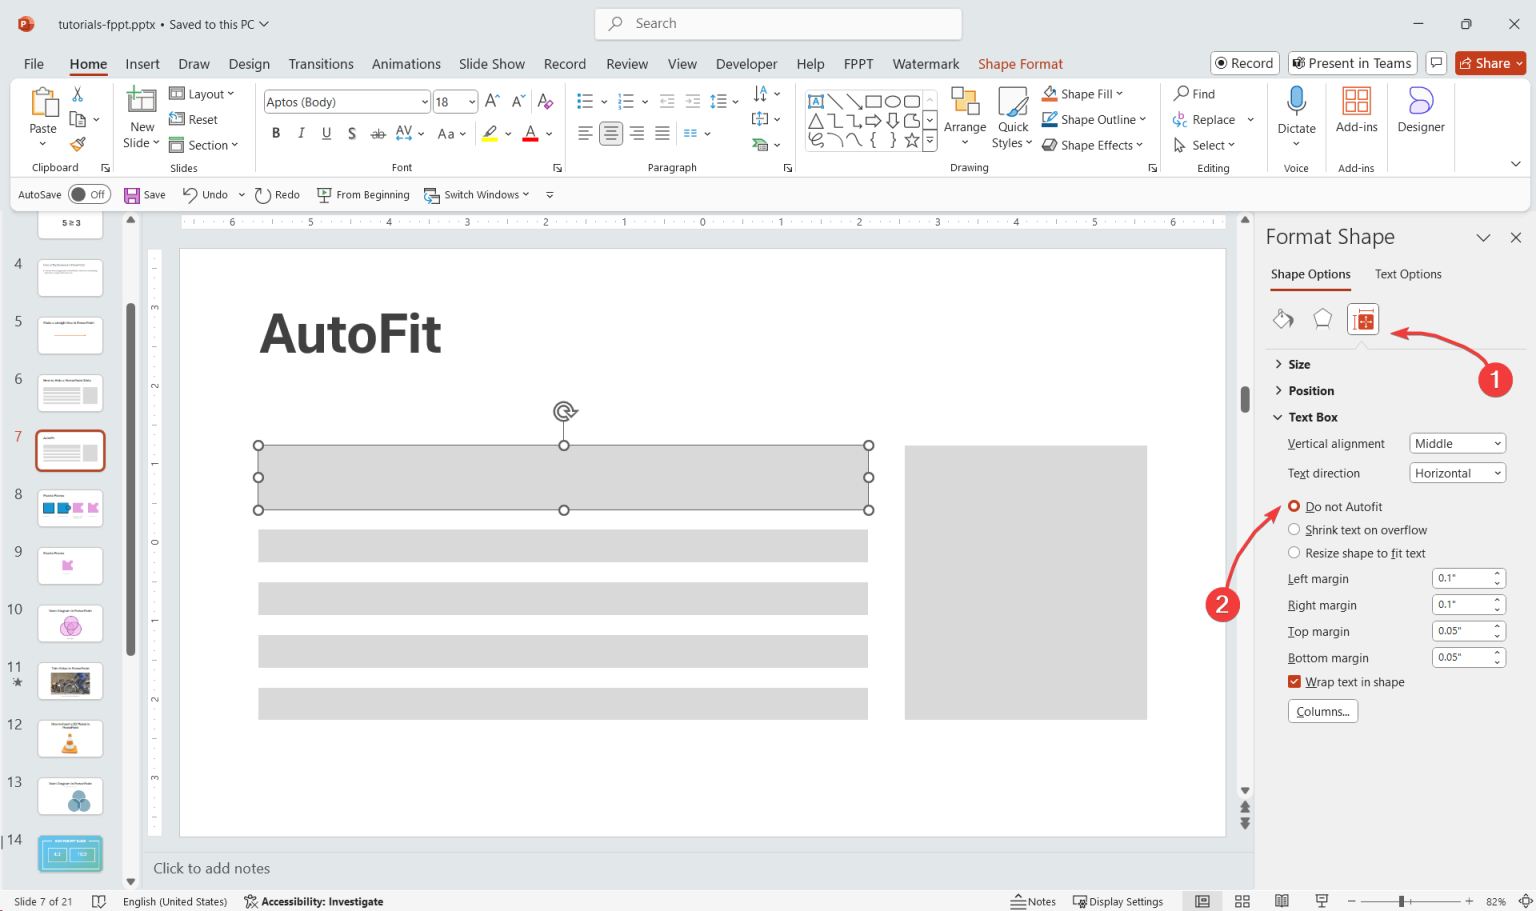Screen dimensions: 1536x911
Task: Choose Resize shape to fit text
Action: coord(1356,553)
